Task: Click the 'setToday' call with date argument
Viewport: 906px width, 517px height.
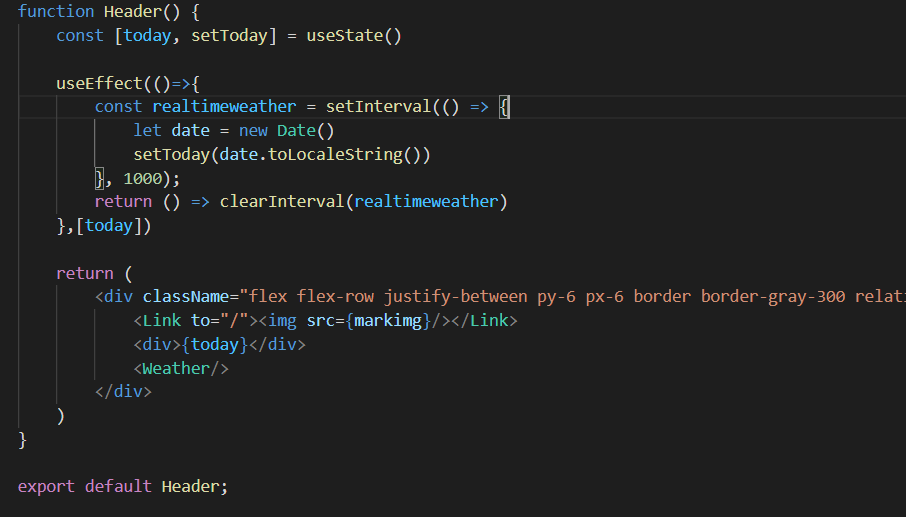Action: point(172,154)
